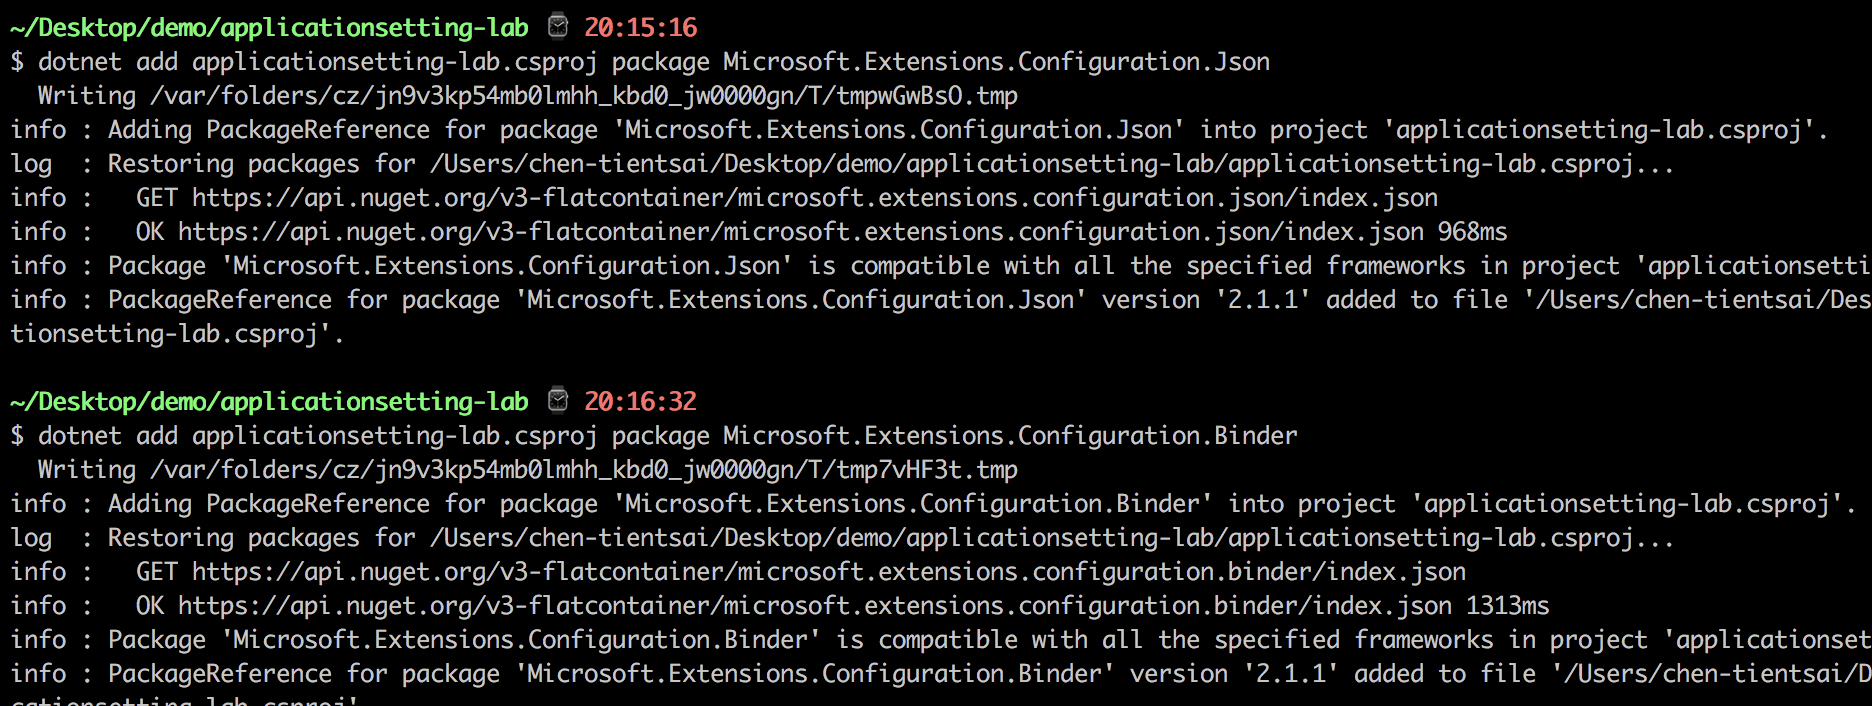Click the $ prompt before the Json command
Screen dimensions: 1872x706
(17, 62)
